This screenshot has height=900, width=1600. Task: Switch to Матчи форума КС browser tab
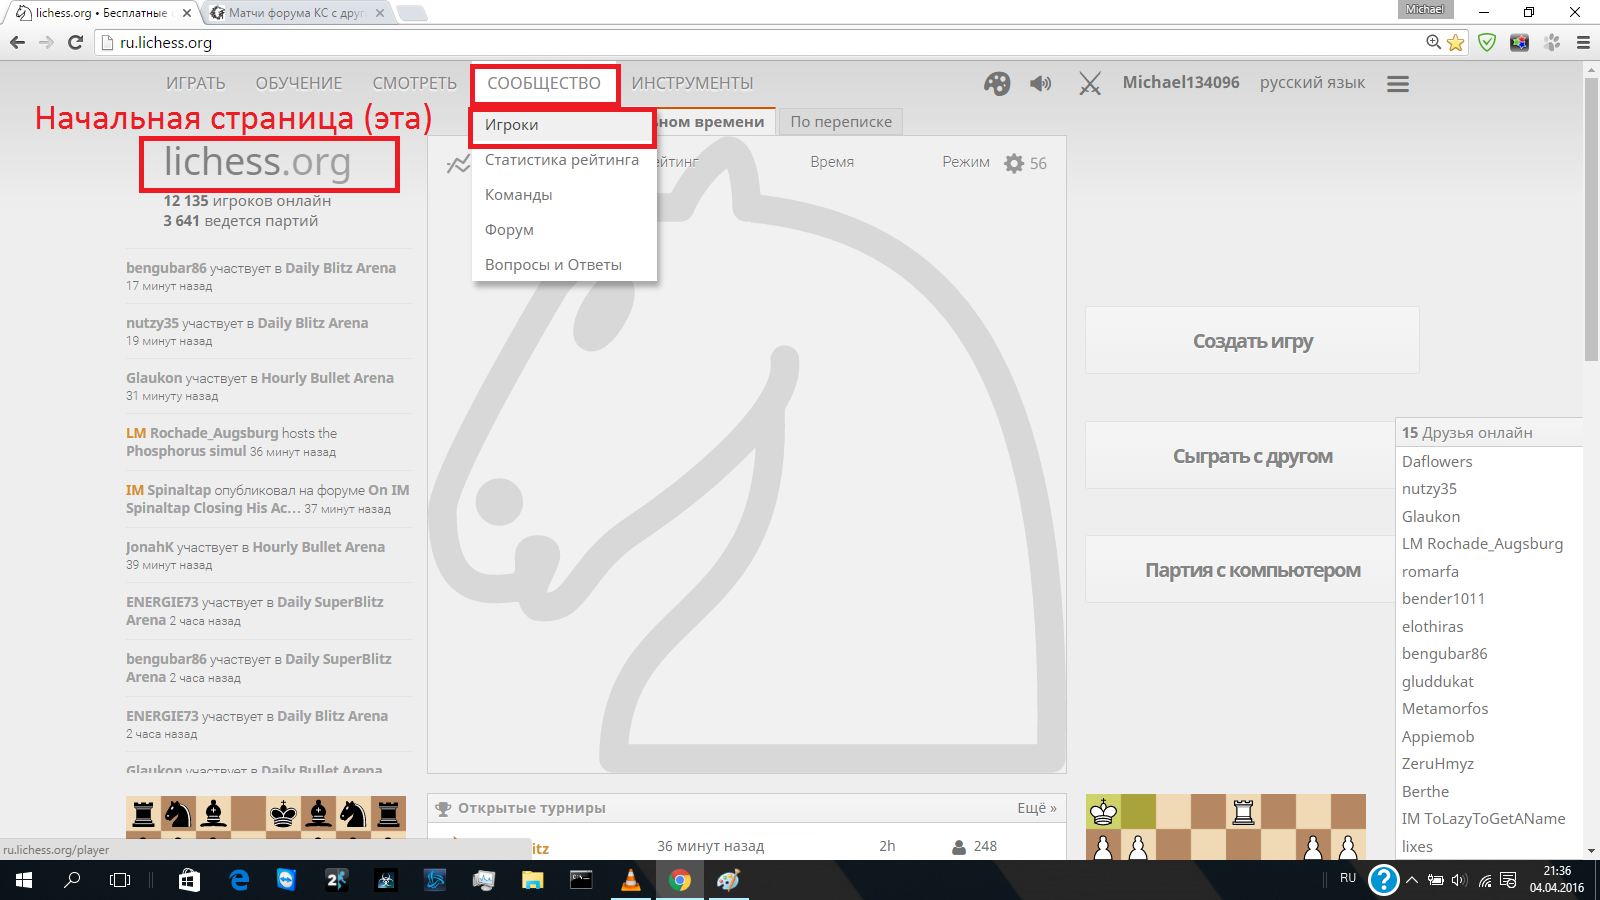(296, 13)
